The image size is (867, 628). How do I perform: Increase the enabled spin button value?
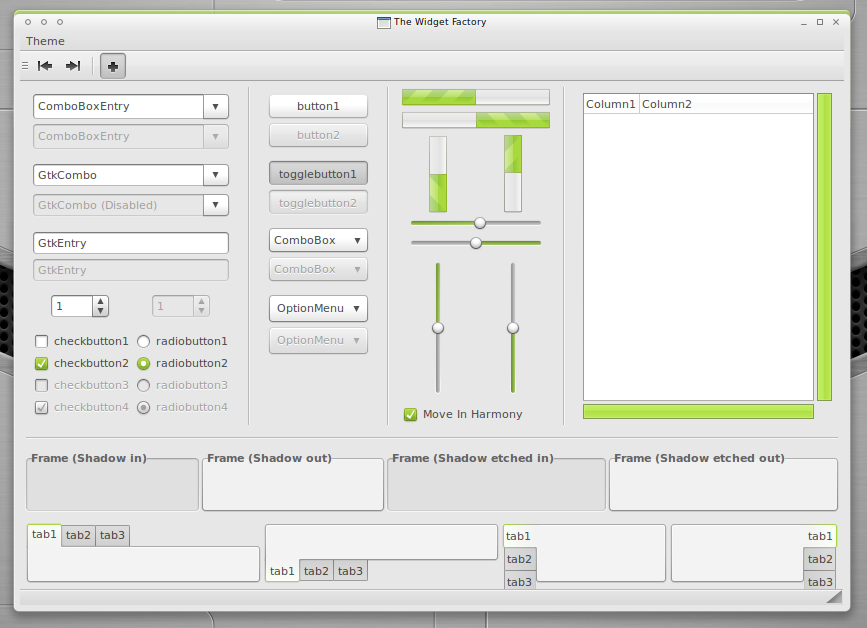[100, 301]
